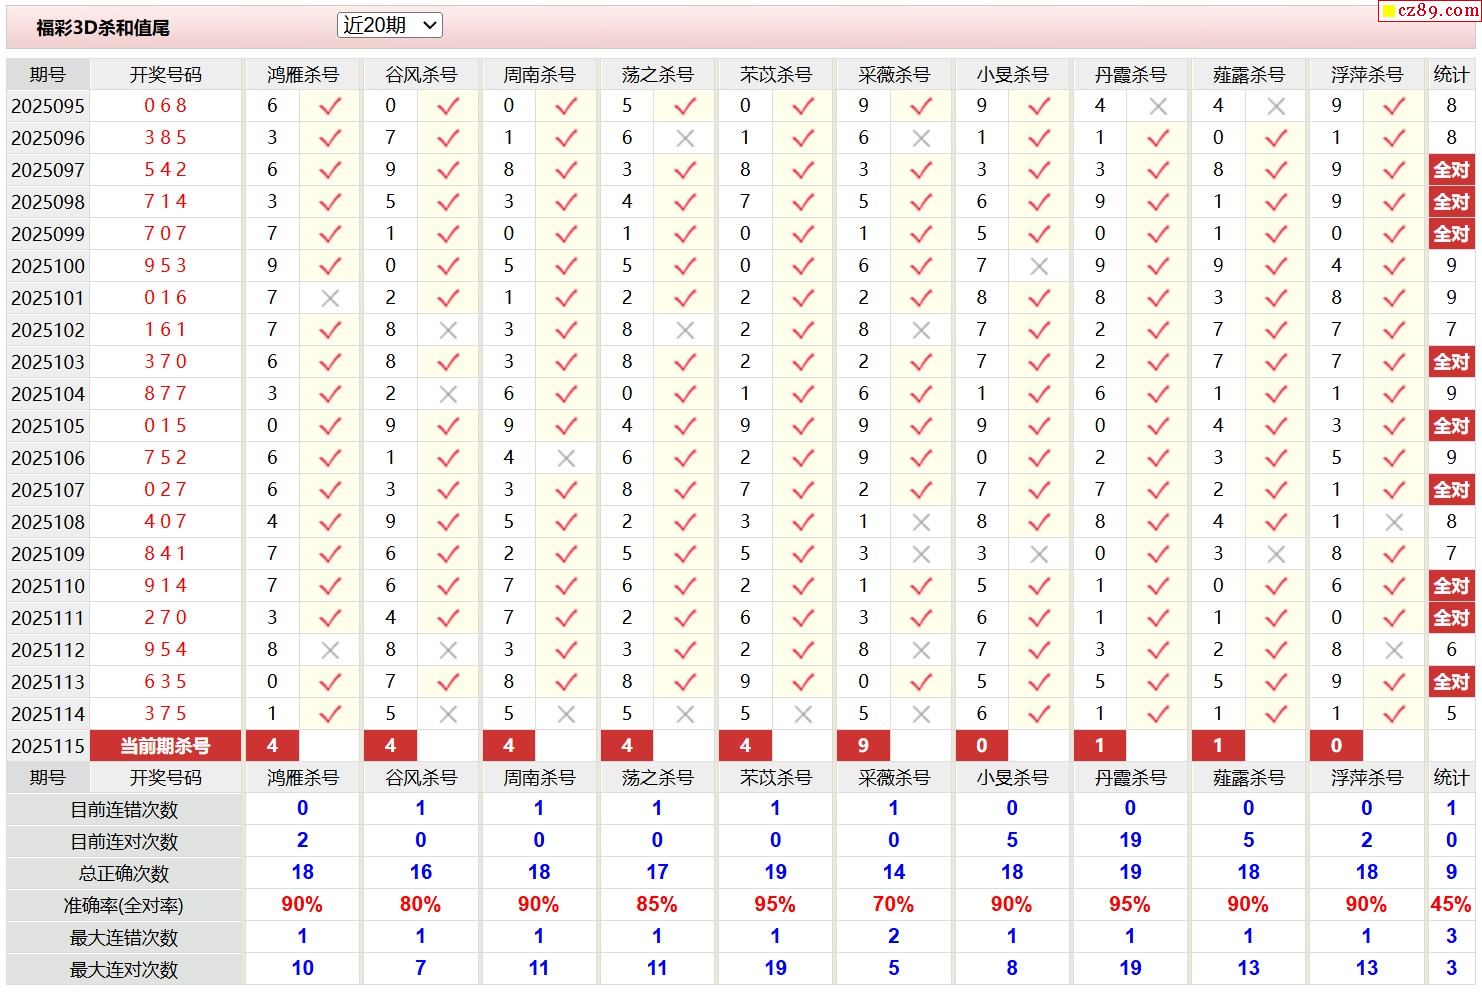
Task: Click the 全对 badge in row 2025097
Action: pos(1451,170)
